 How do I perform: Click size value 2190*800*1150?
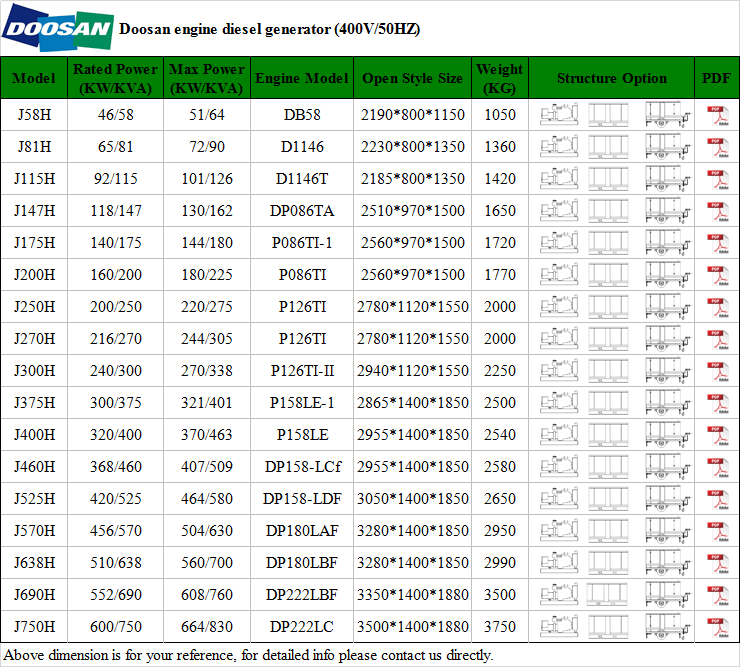click(413, 115)
